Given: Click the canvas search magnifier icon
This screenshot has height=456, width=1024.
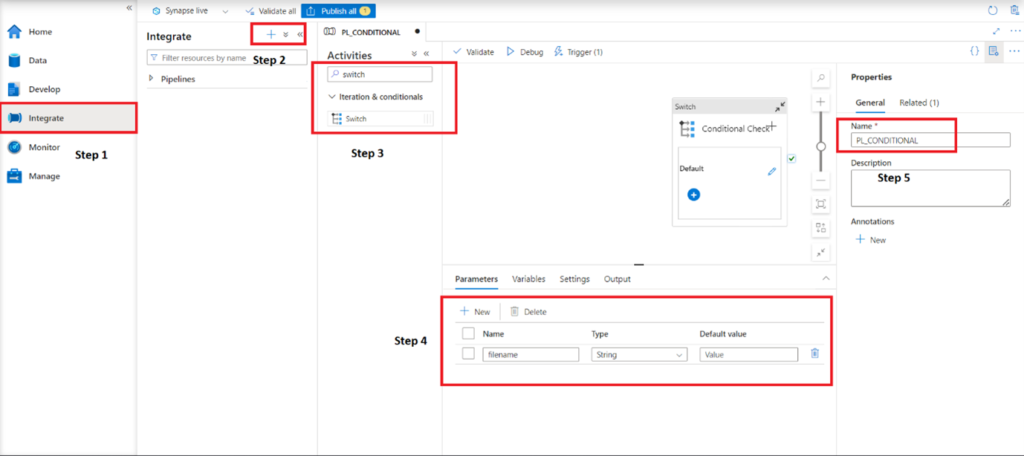Looking at the screenshot, I should [x=820, y=78].
